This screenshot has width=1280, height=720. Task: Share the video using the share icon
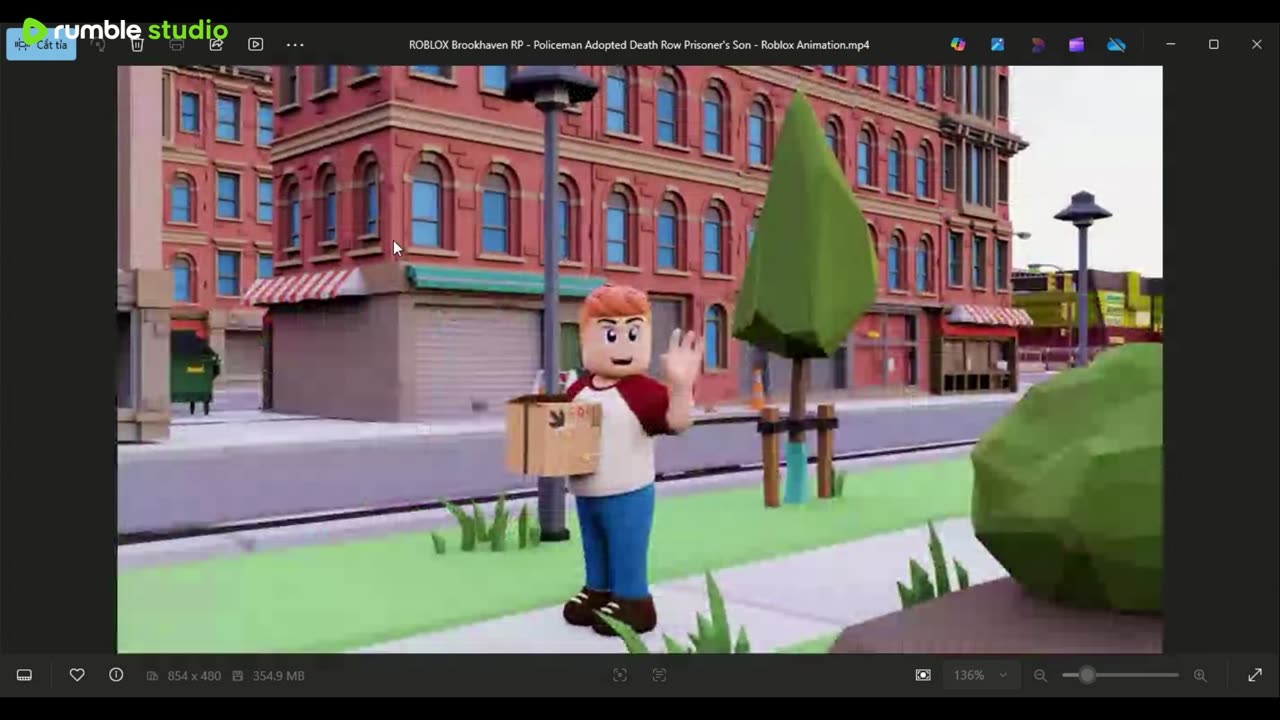tap(216, 45)
